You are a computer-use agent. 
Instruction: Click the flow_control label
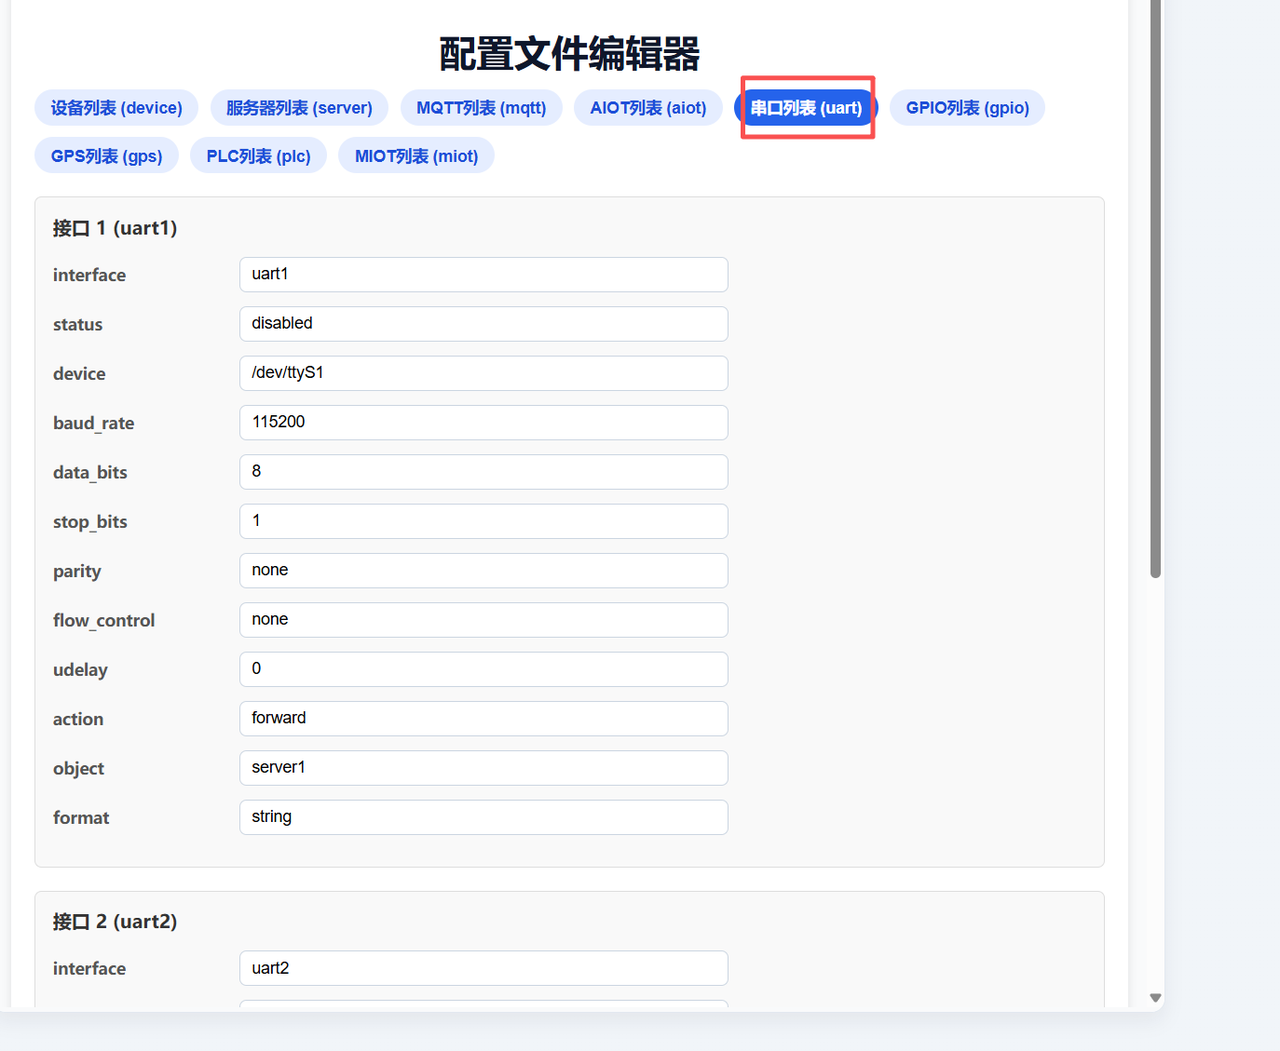pyautogui.click(x=104, y=621)
